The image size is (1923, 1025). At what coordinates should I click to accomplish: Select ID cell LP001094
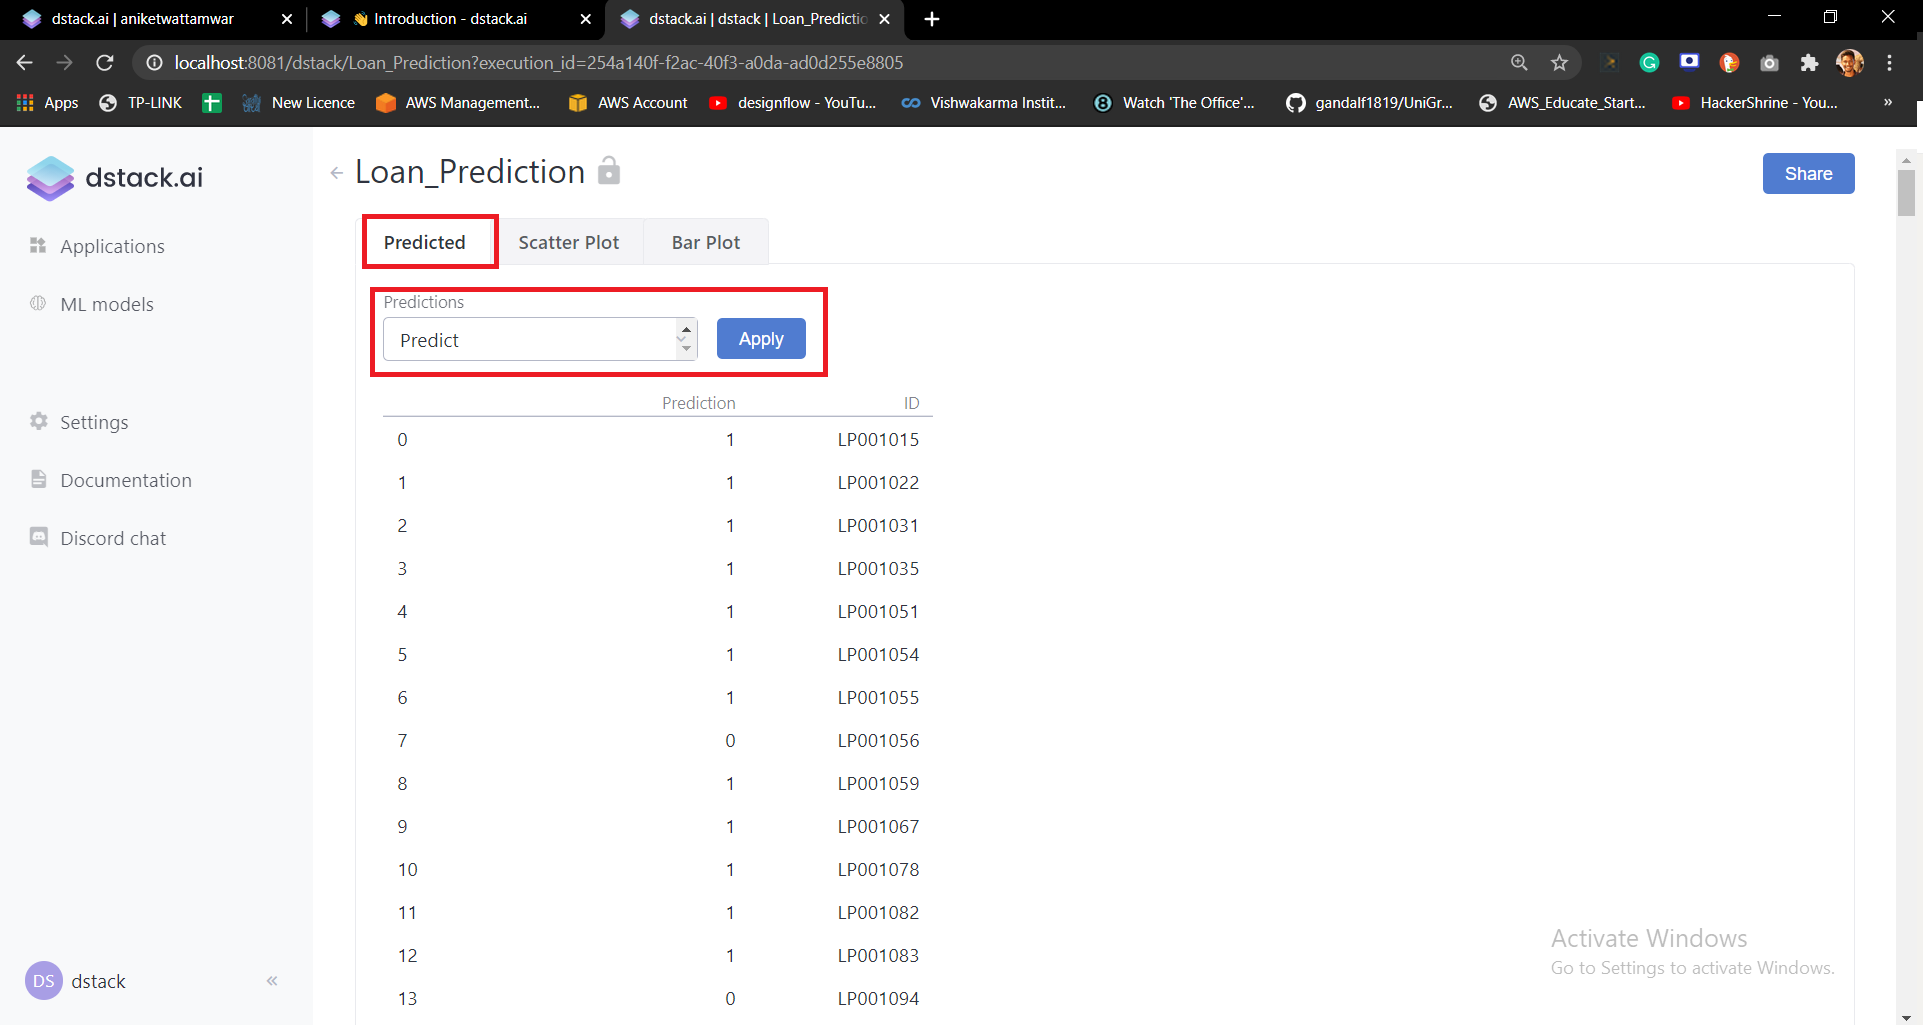tap(878, 998)
